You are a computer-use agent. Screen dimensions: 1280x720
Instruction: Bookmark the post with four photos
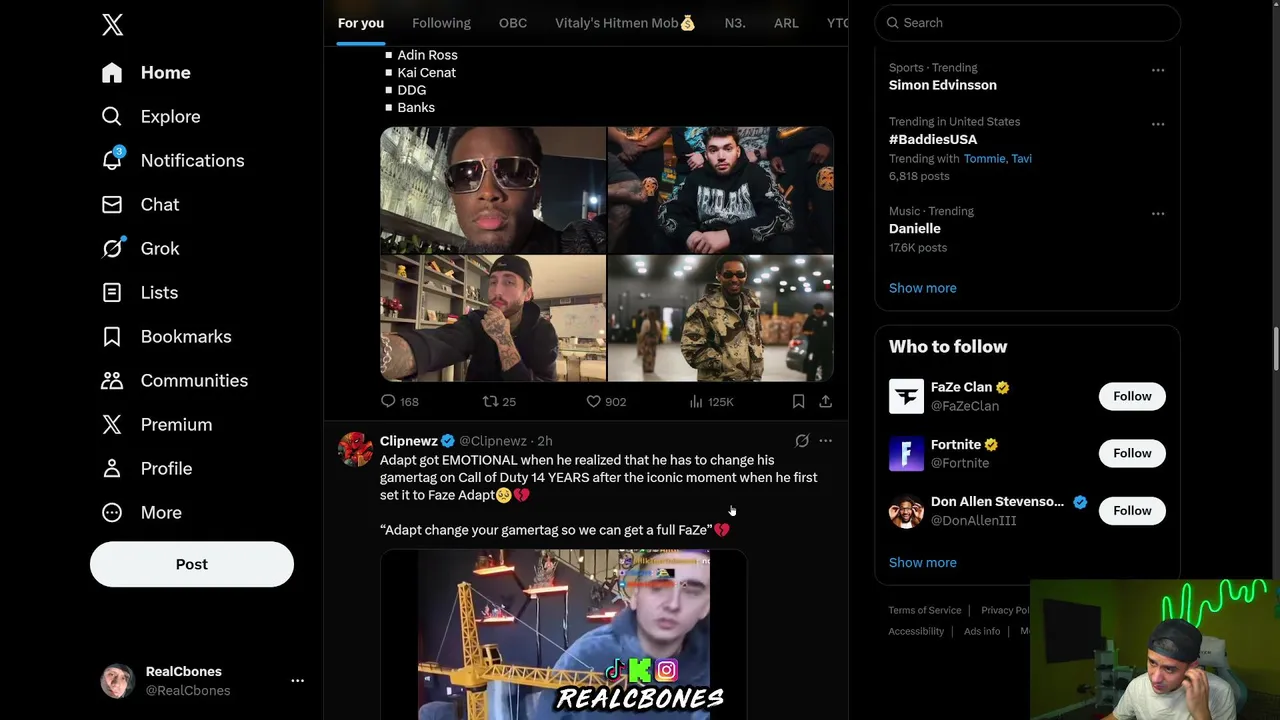[798, 401]
